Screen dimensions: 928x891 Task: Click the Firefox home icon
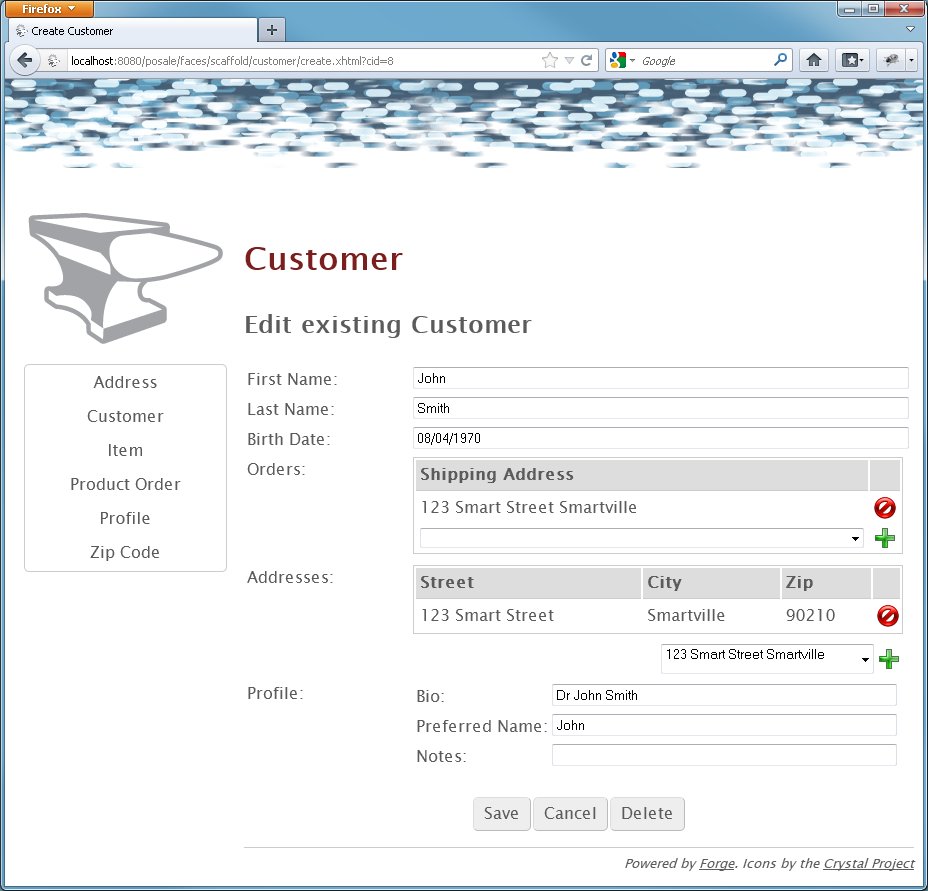[x=813, y=59]
